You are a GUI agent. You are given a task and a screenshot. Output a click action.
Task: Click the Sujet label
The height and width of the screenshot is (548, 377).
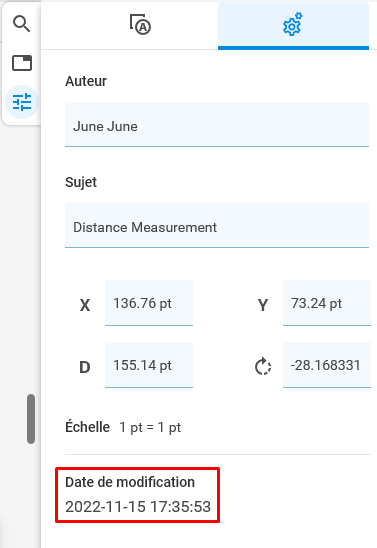pyautogui.click(x=81, y=182)
